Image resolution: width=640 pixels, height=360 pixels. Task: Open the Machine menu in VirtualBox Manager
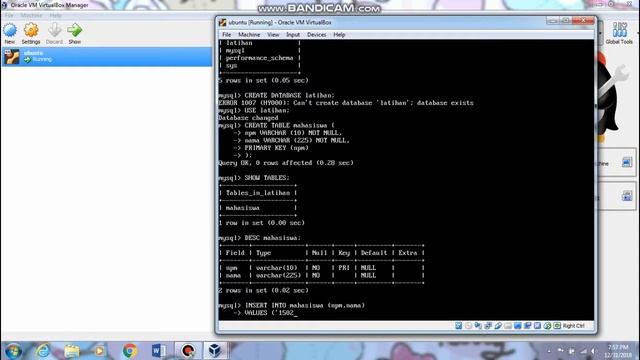click(x=31, y=15)
